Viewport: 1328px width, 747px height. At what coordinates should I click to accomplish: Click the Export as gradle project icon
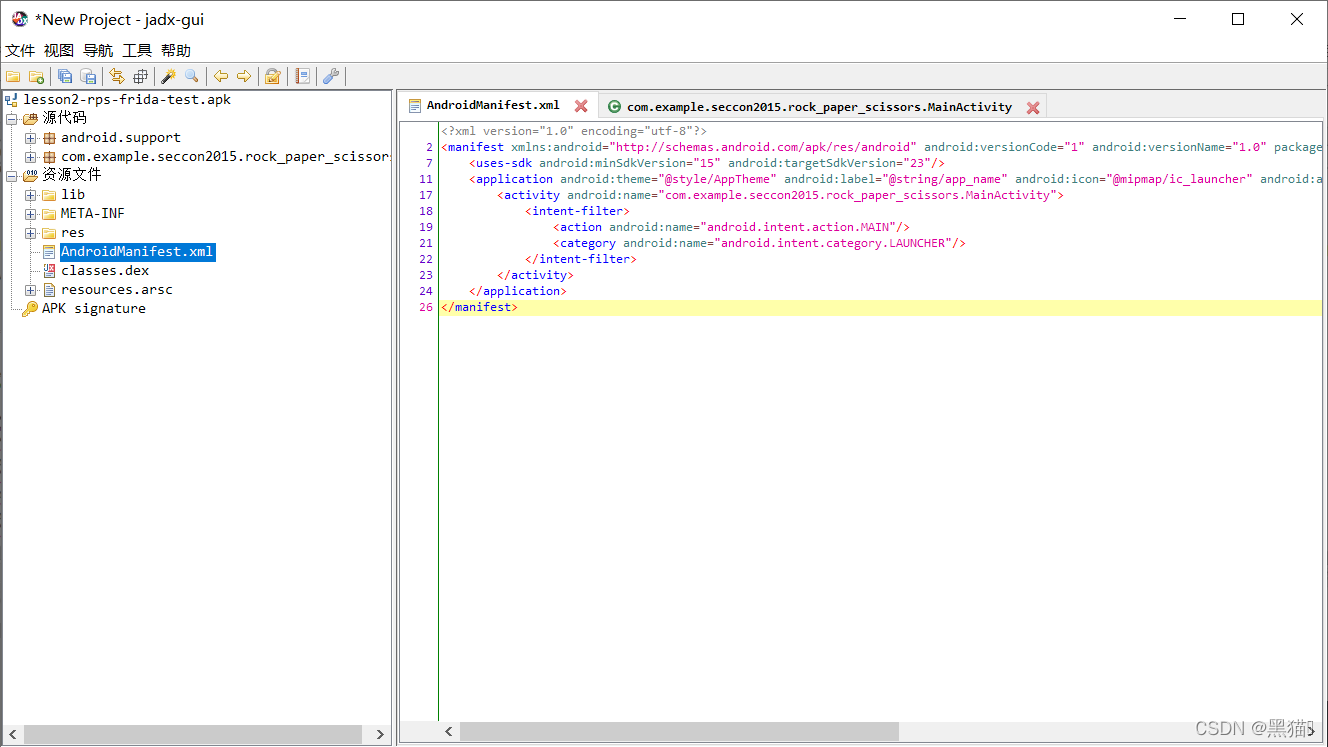[88, 76]
